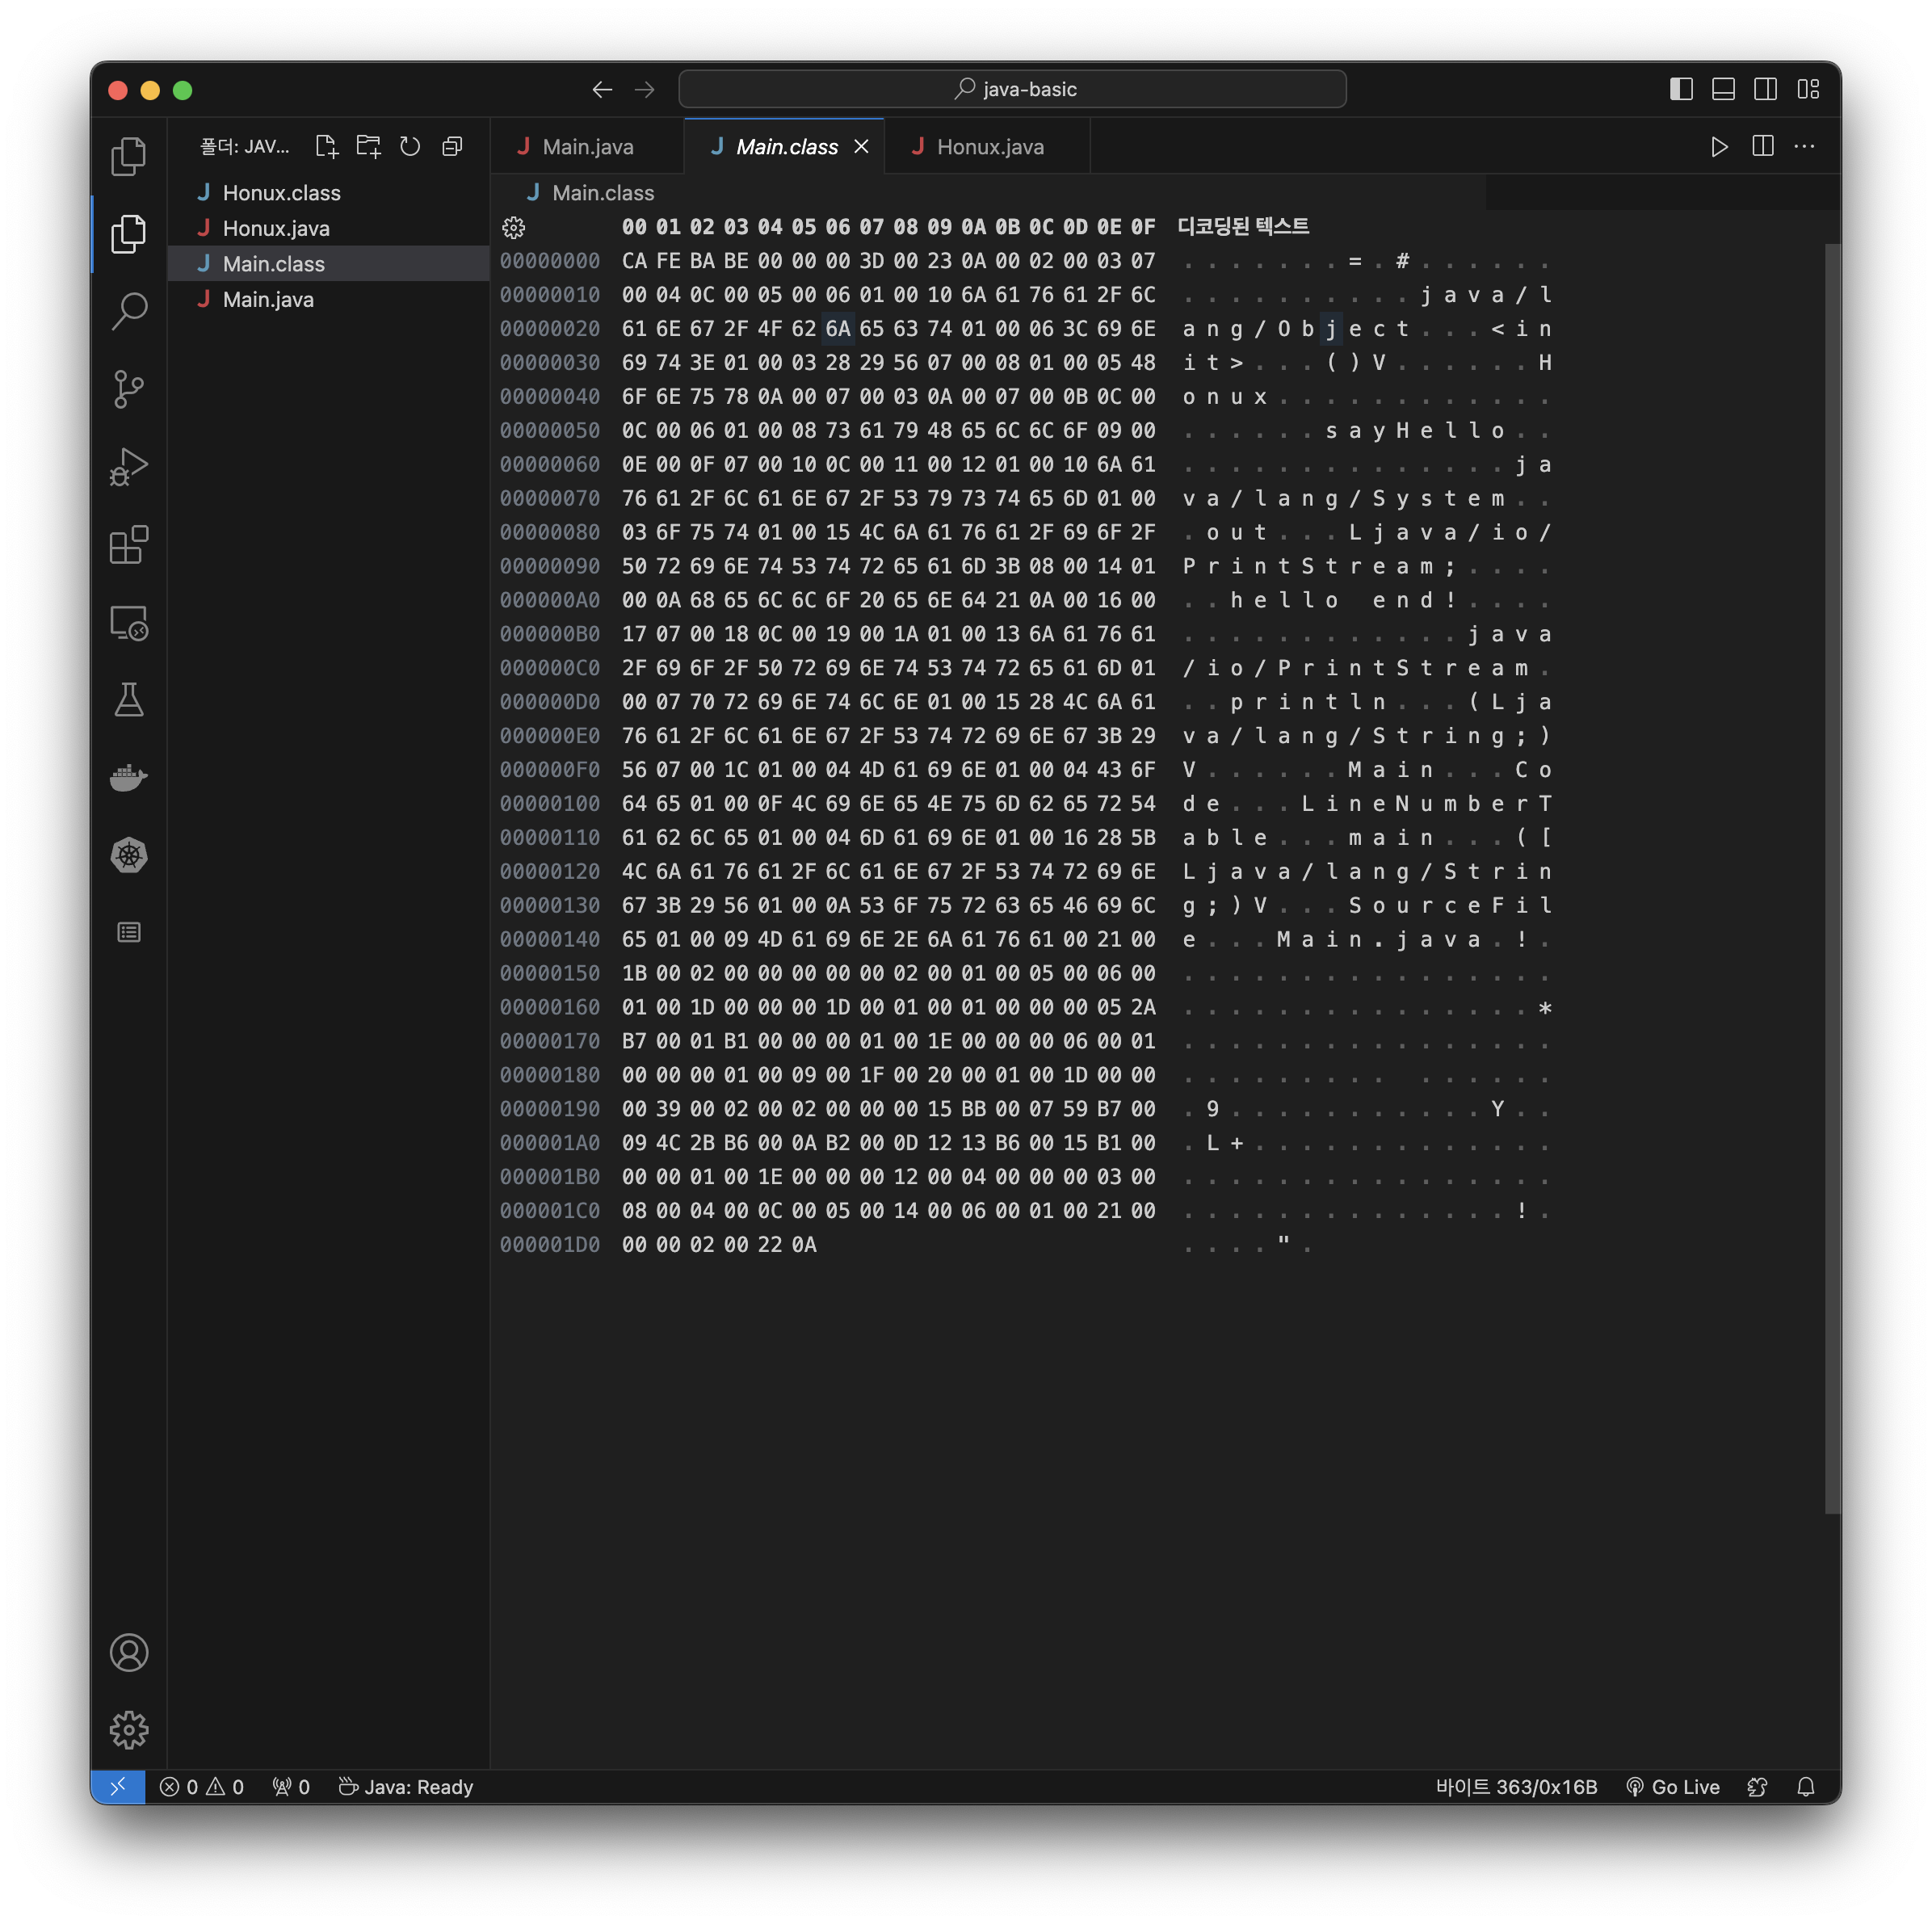Screen dimensions: 1932x1924
Task: Open the Customize Layout menu
Action: coord(1808,89)
